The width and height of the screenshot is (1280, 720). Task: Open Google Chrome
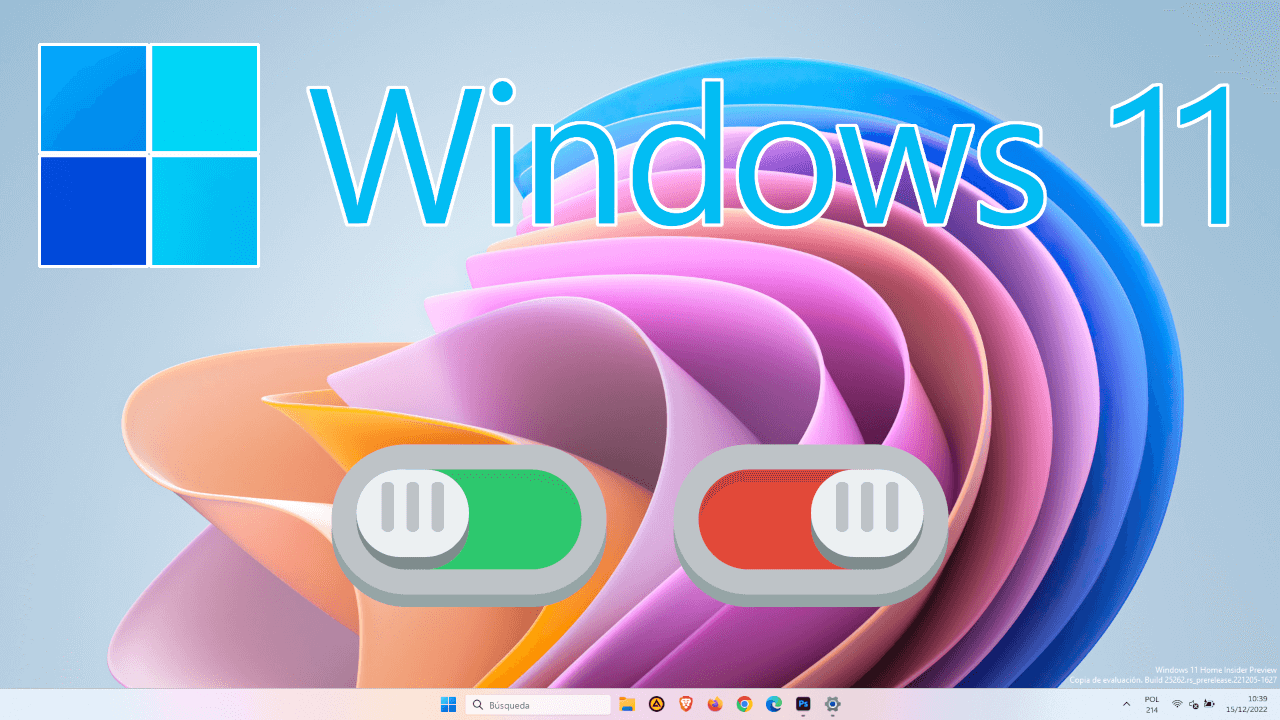744,704
